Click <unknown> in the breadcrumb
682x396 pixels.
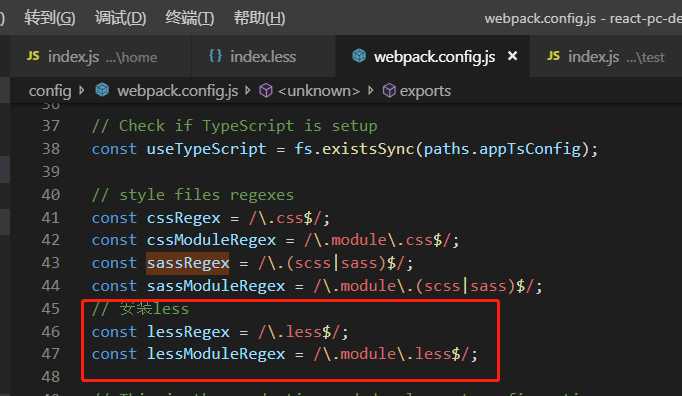tap(319, 91)
